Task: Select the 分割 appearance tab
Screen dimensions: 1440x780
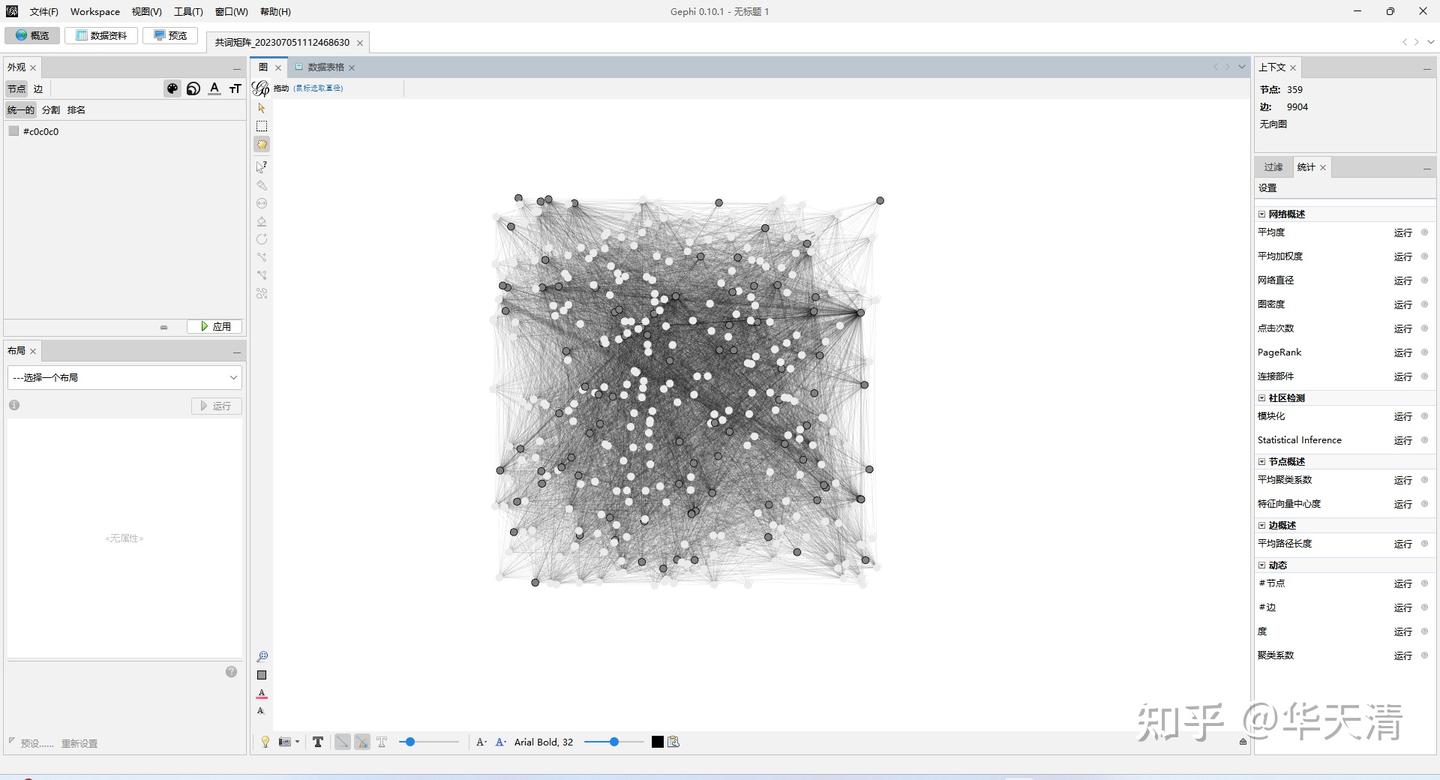Action: (x=50, y=110)
